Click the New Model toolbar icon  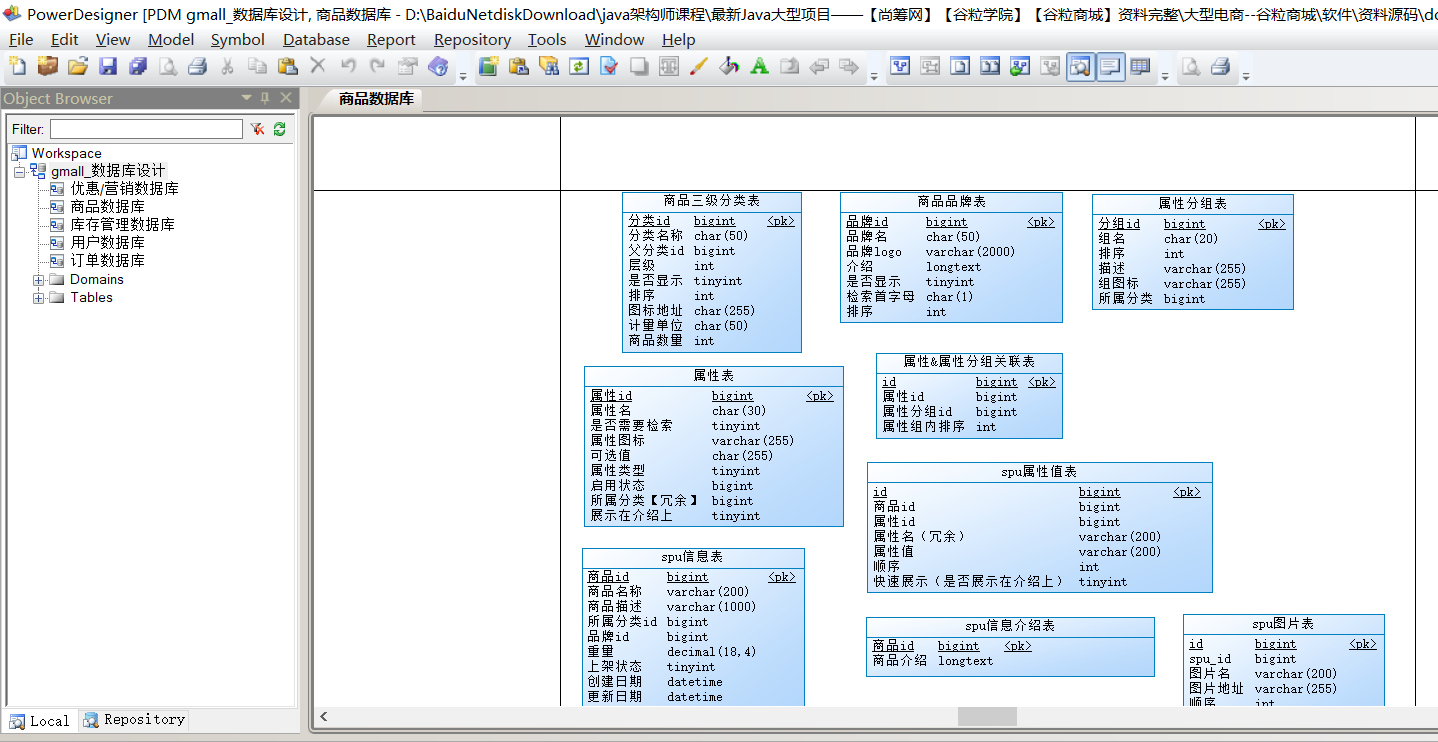[18, 66]
